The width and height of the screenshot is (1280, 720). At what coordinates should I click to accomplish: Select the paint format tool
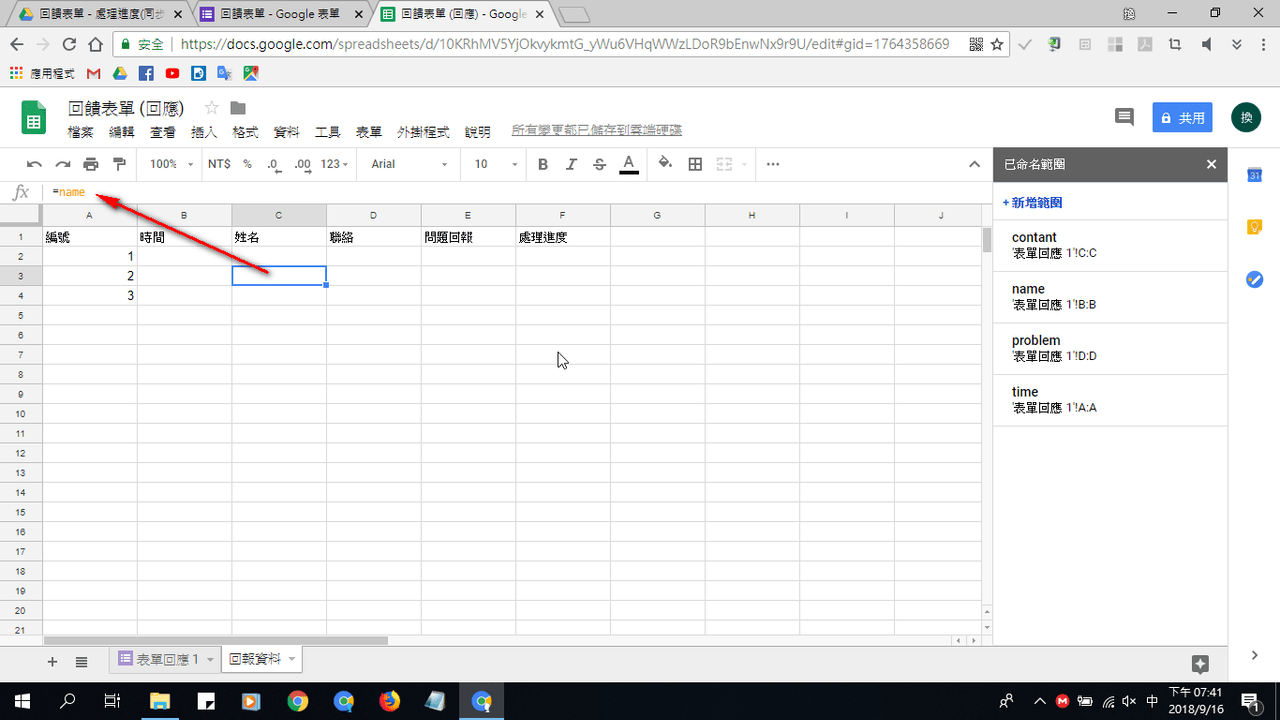pyautogui.click(x=120, y=164)
